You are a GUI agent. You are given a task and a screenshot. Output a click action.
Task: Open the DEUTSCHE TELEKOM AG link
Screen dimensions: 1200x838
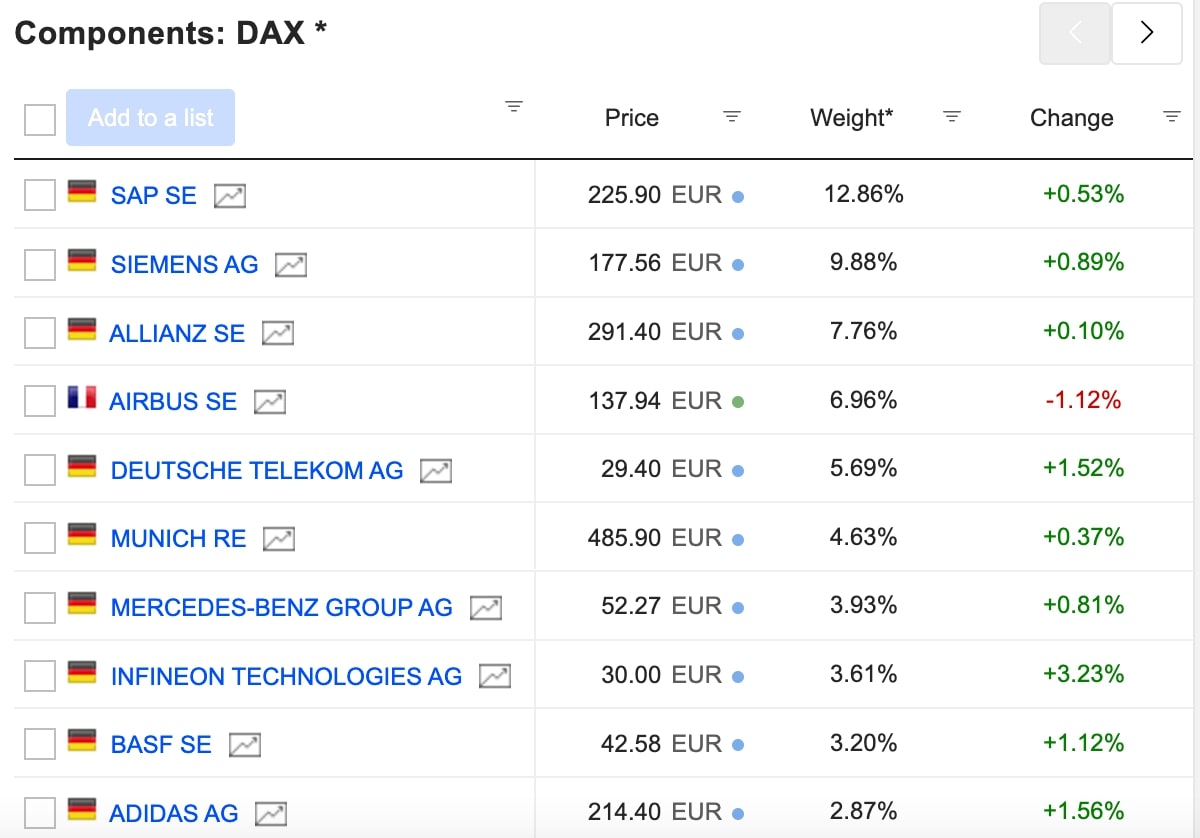[257, 470]
